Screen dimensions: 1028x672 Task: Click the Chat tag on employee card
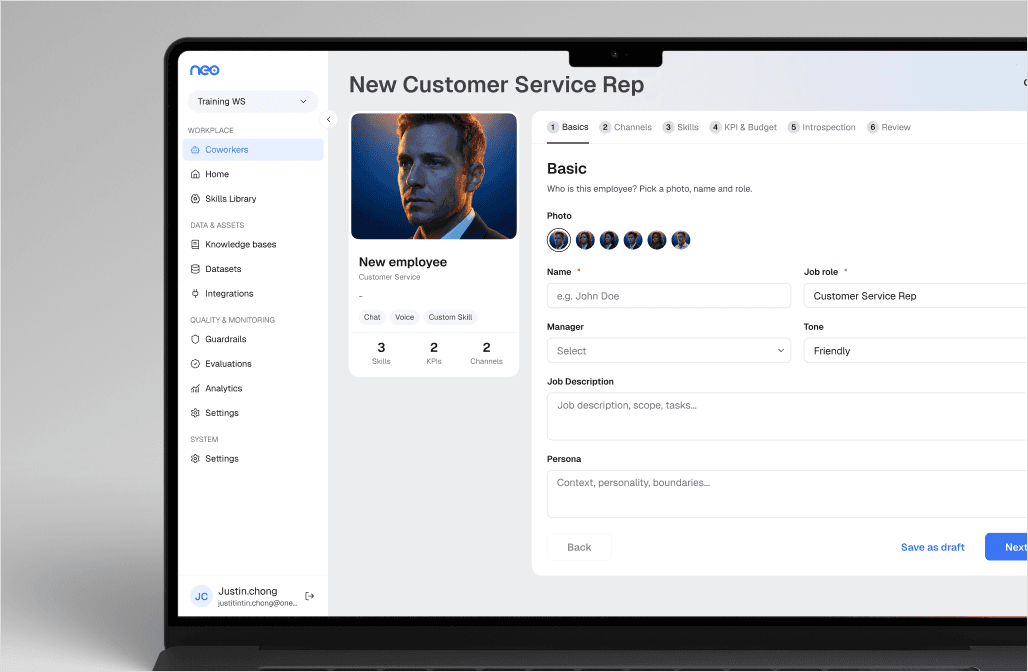tap(372, 317)
